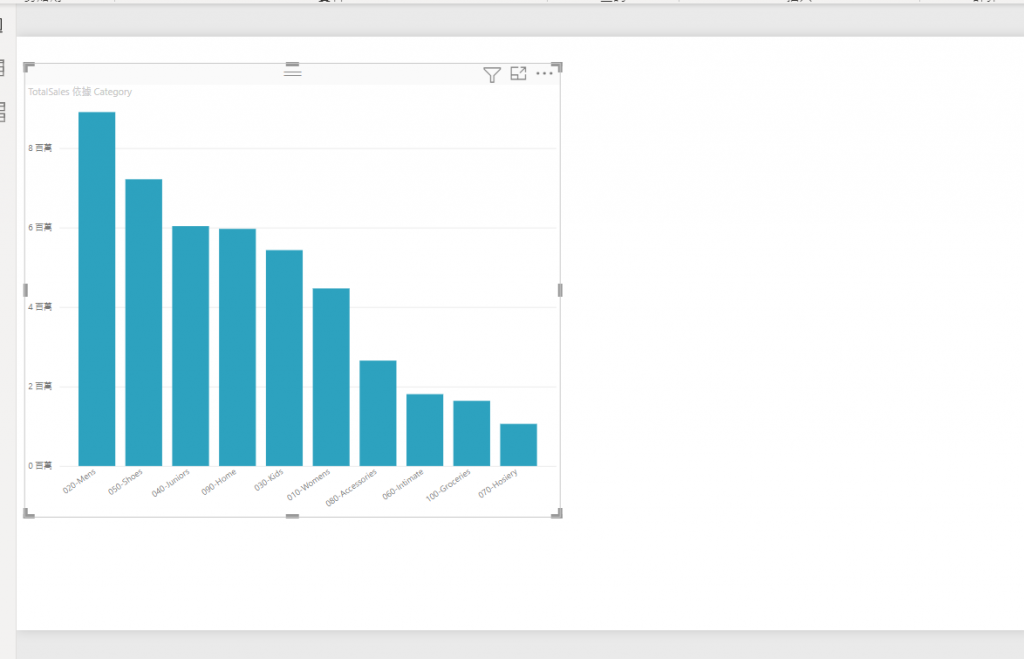The height and width of the screenshot is (659, 1024).
Task: Open focus mode for the chart
Action: (518, 74)
